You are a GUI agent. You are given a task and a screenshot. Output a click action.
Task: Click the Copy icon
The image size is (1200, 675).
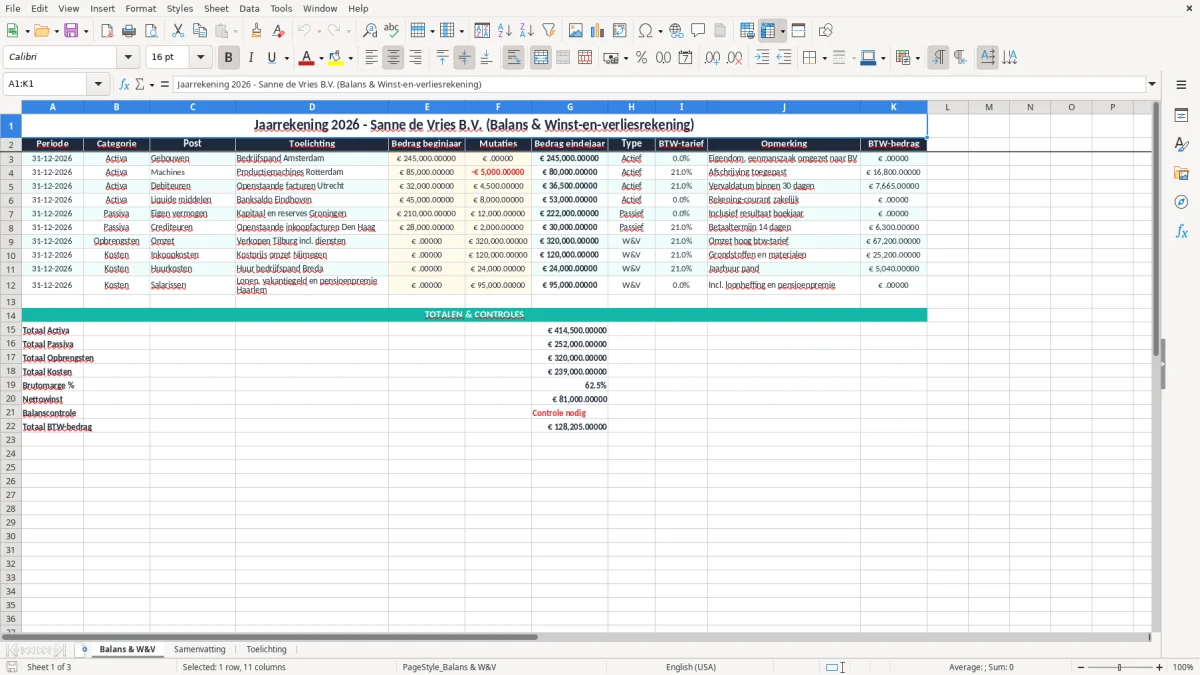tap(200, 31)
